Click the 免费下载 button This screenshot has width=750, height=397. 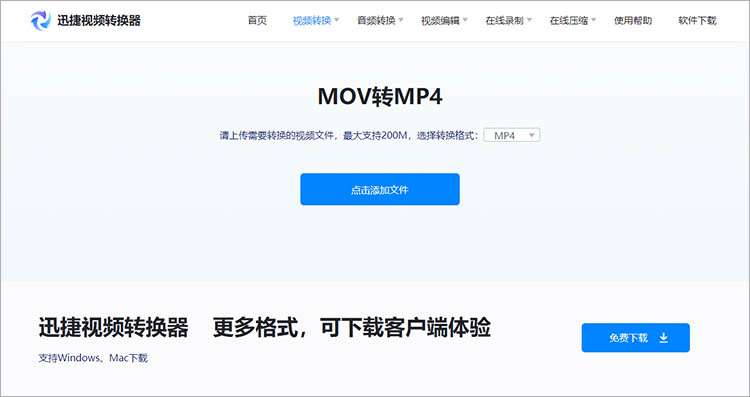[636, 338]
